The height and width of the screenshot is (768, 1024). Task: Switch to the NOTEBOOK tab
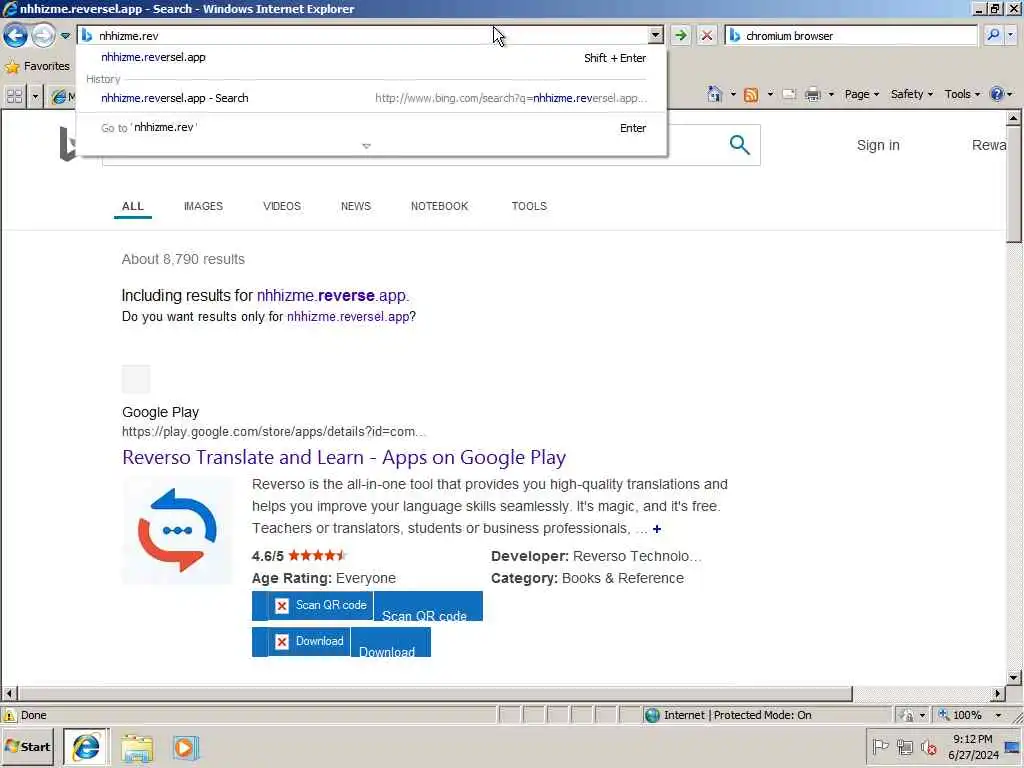click(x=440, y=206)
